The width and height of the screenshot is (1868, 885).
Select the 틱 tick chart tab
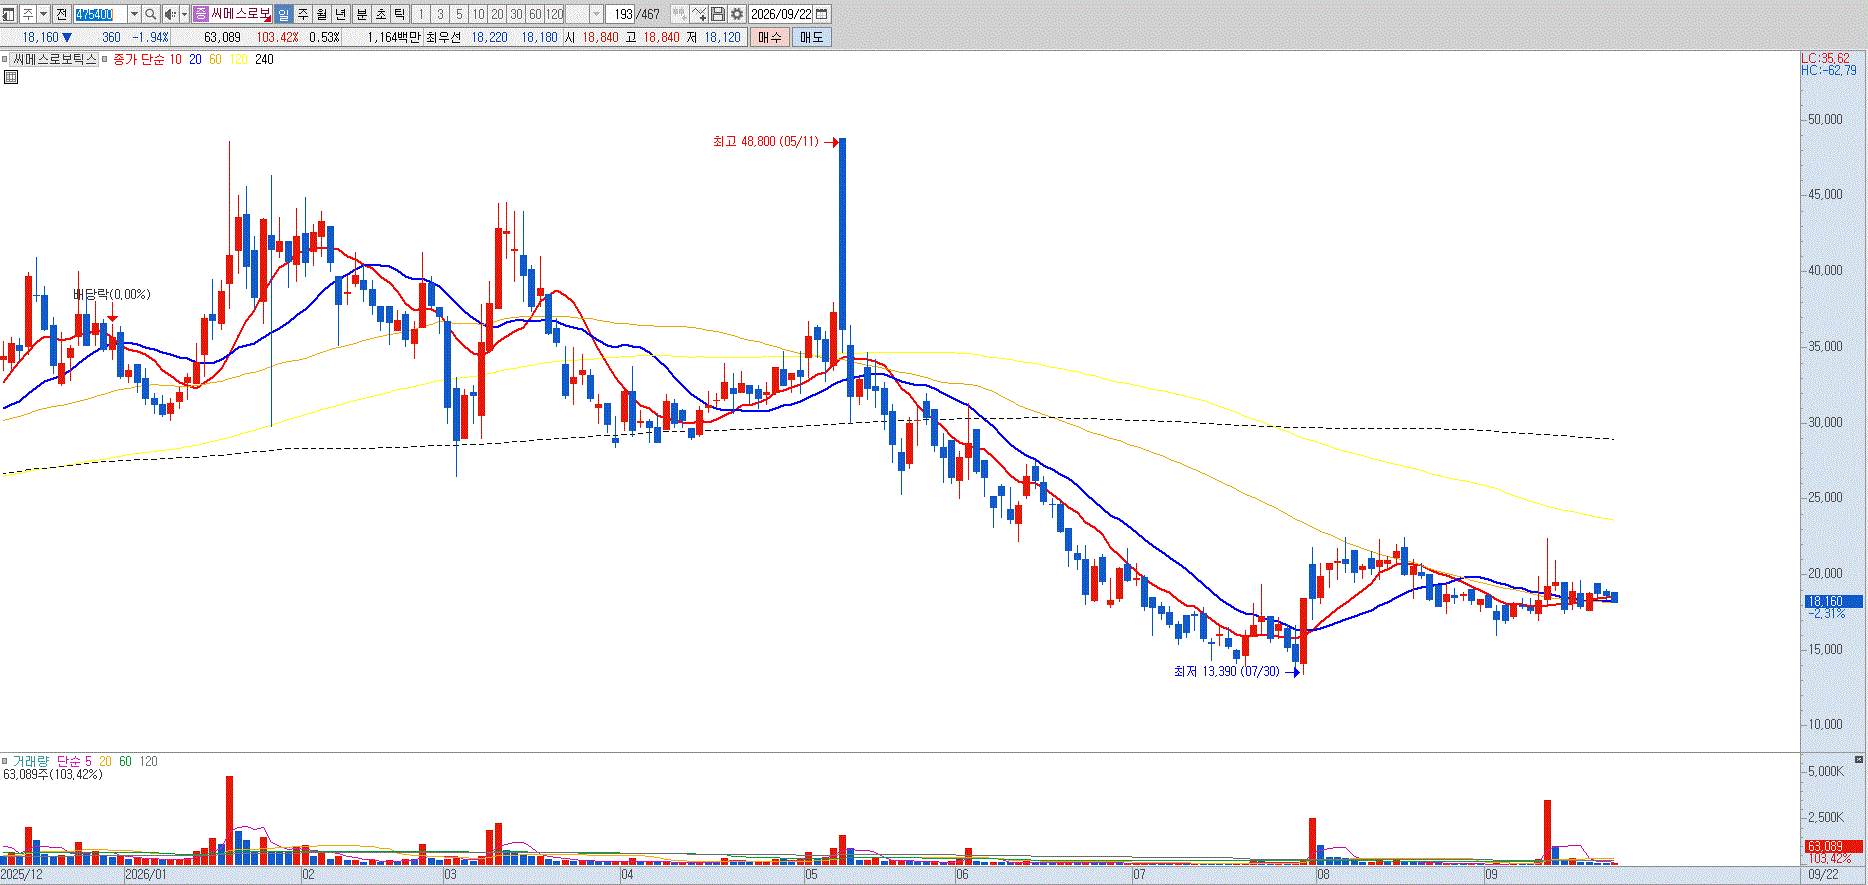tap(399, 14)
